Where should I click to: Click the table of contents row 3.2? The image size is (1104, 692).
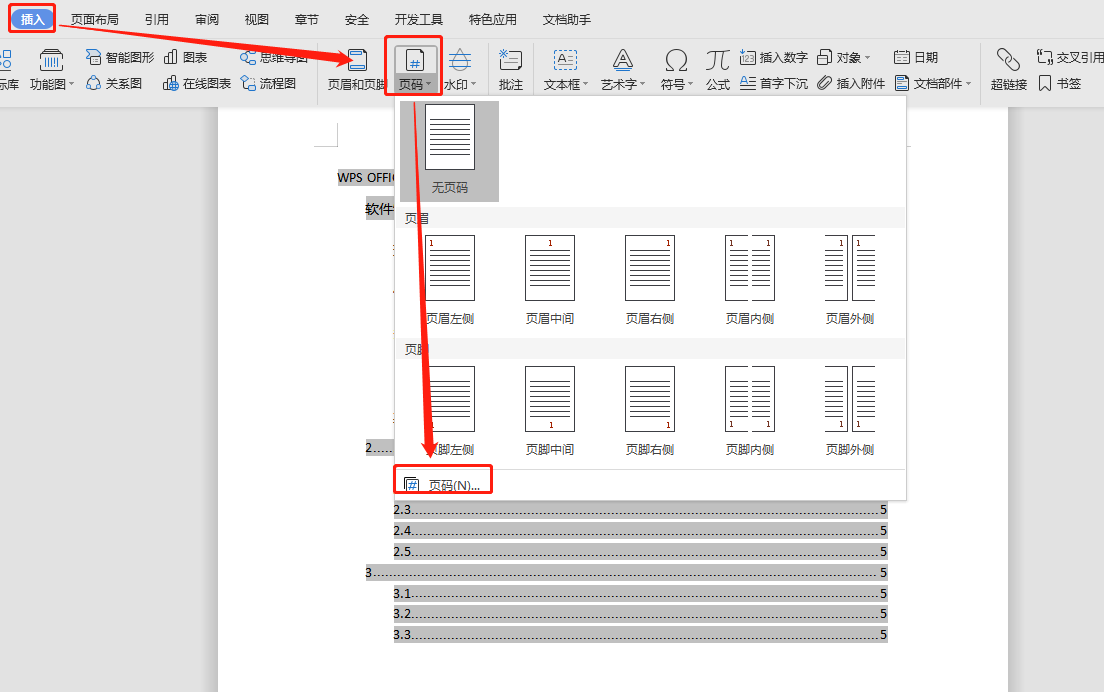640,614
